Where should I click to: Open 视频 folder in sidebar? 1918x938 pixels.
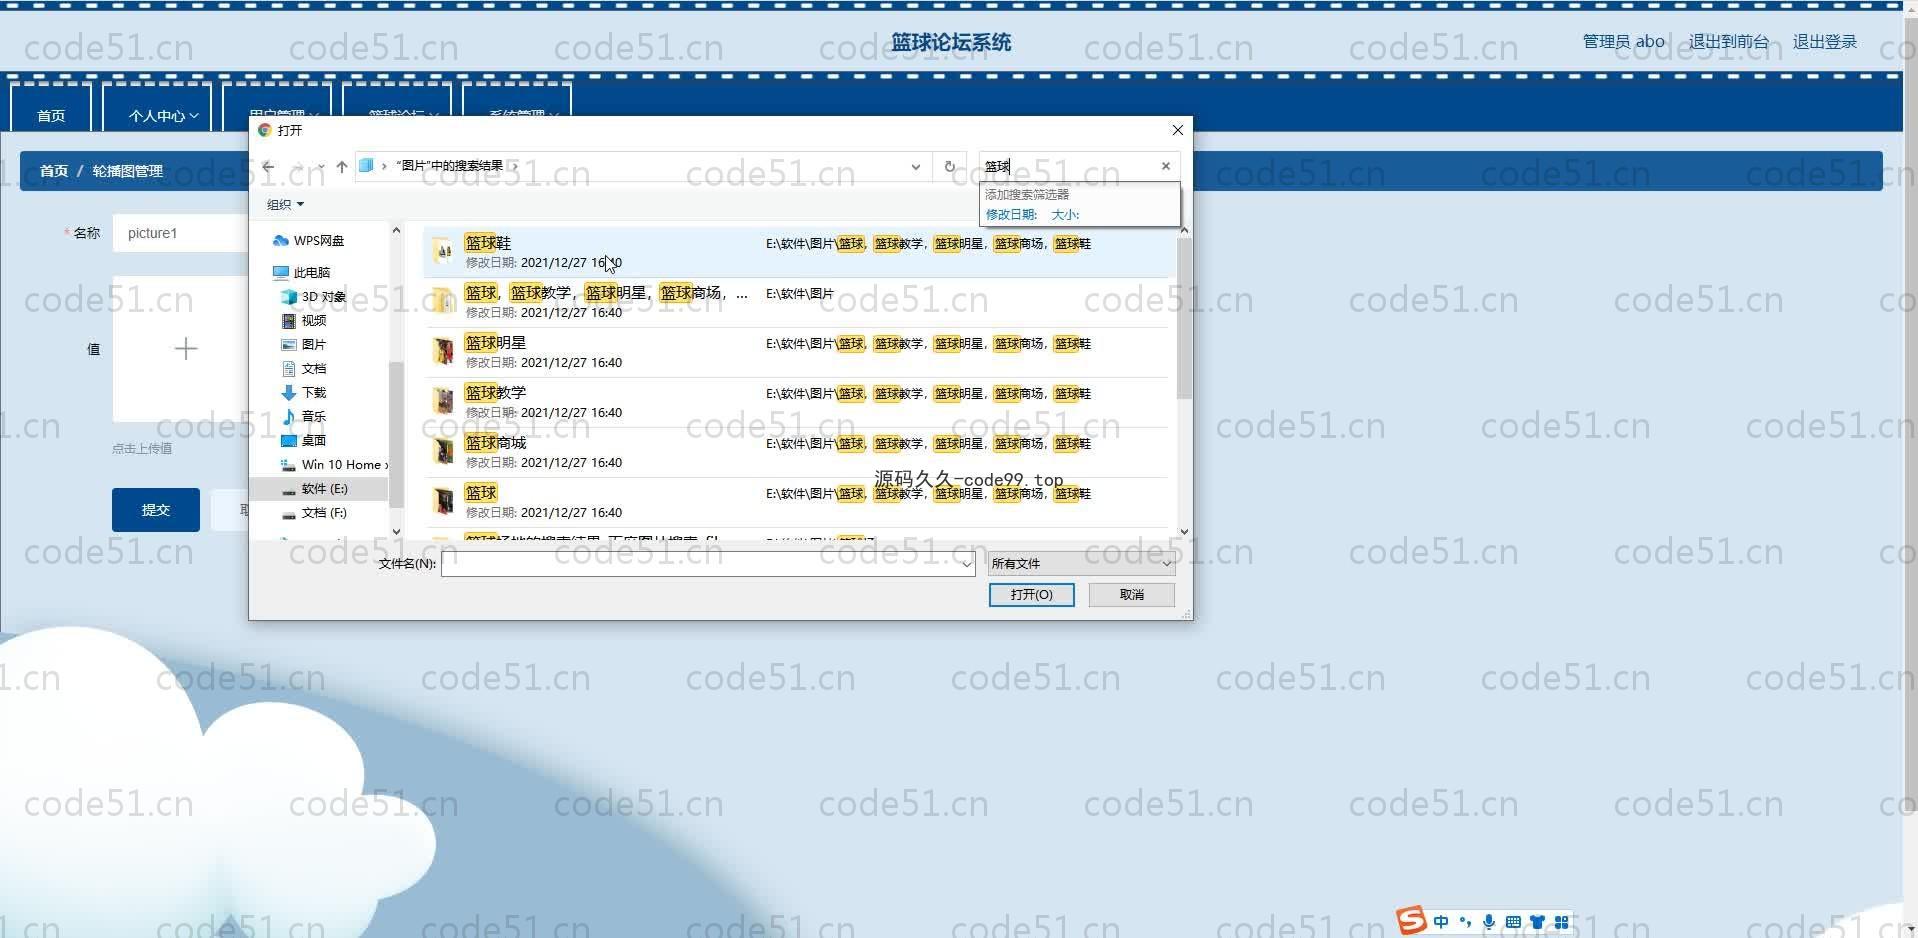[x=304, y=321]
